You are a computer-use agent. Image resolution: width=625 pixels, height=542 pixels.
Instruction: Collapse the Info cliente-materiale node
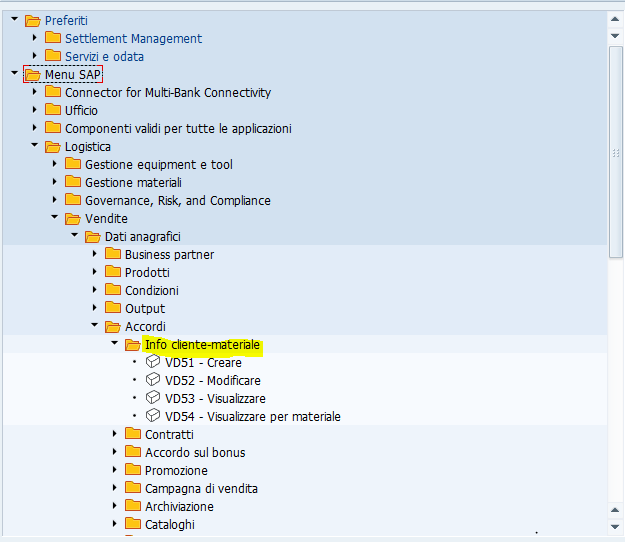click(114, 343)
